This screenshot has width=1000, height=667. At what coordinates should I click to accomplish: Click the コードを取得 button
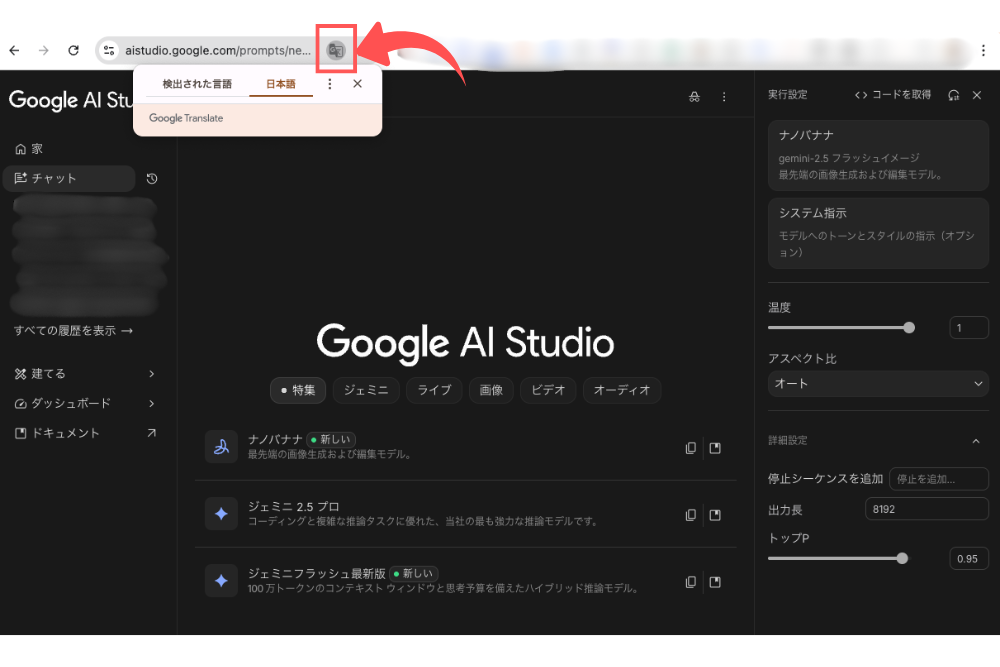pos(893,95)
